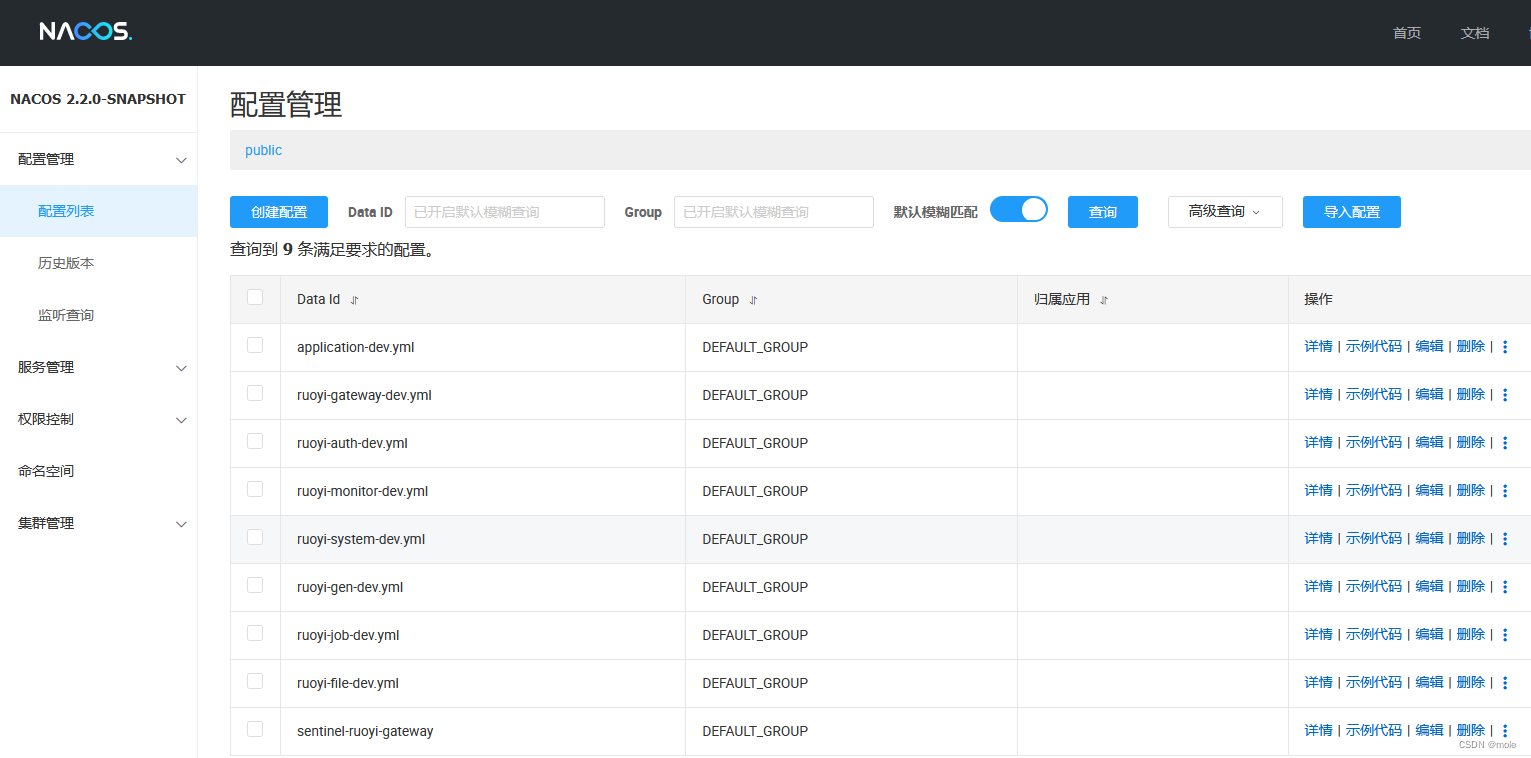
Task: Select the checkbox for ruoyi-system-dev.yml
Action: pyautogui.click(x=255, y=538)
